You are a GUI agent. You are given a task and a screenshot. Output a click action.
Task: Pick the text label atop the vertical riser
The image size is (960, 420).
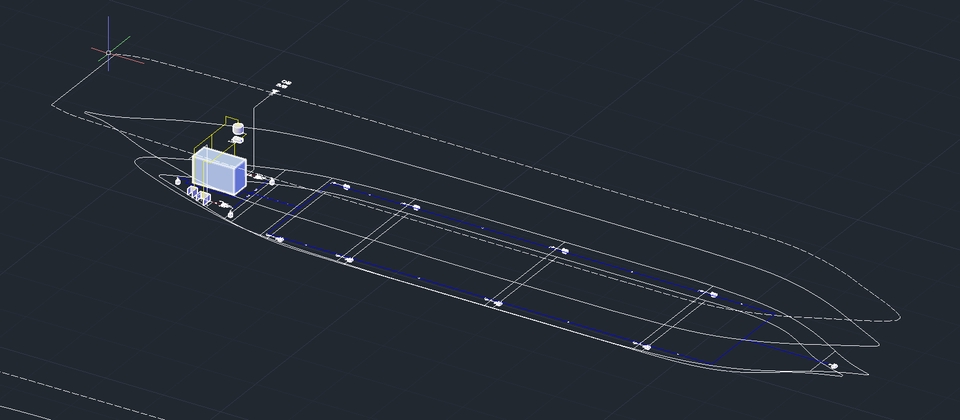[285, 83]
